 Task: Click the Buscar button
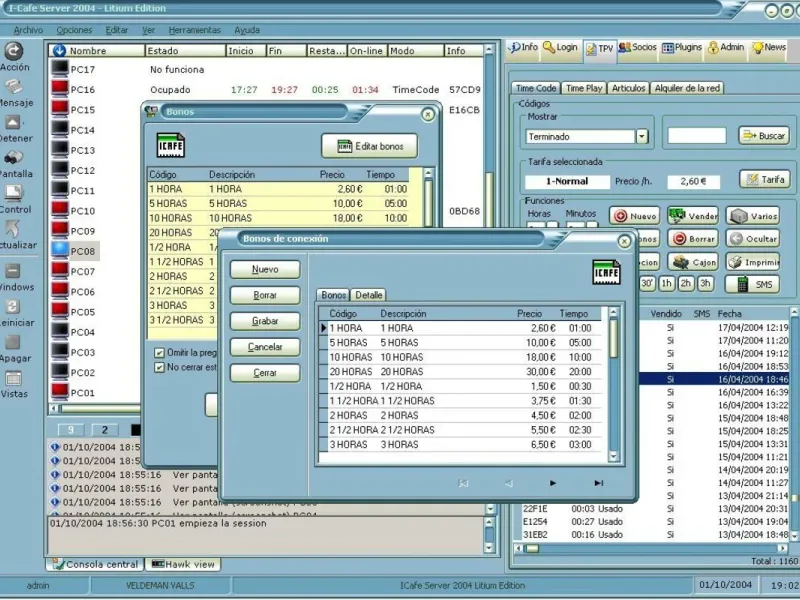[764, 136]
